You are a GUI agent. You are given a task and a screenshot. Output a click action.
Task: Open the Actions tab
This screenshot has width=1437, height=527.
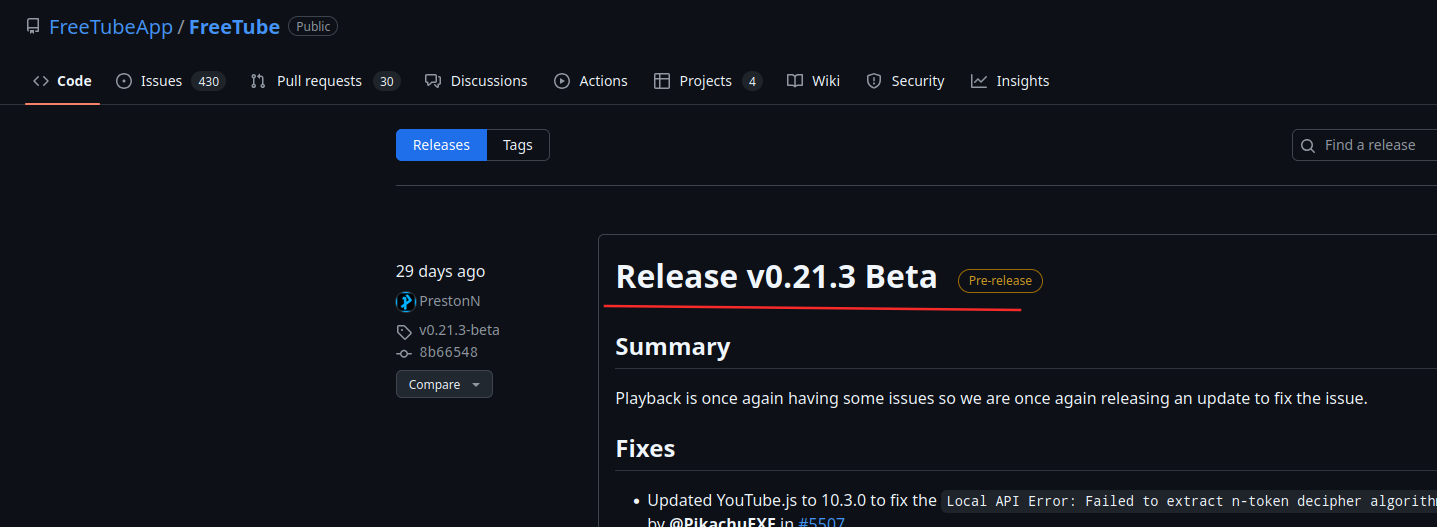tap(591, 81)
